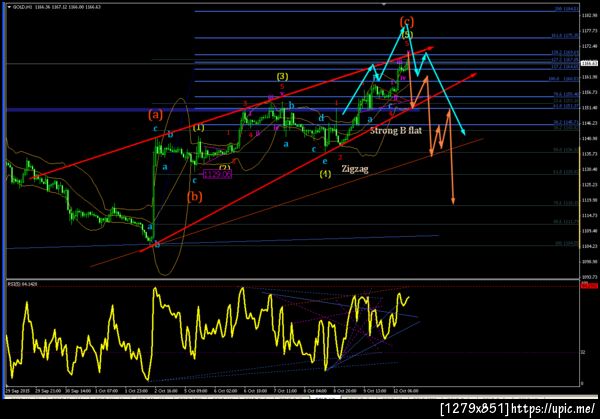Screen dimensions: 600x419
Task: Click the 2 Oct 16:00 time axis label
Action: tap(166, 391)
